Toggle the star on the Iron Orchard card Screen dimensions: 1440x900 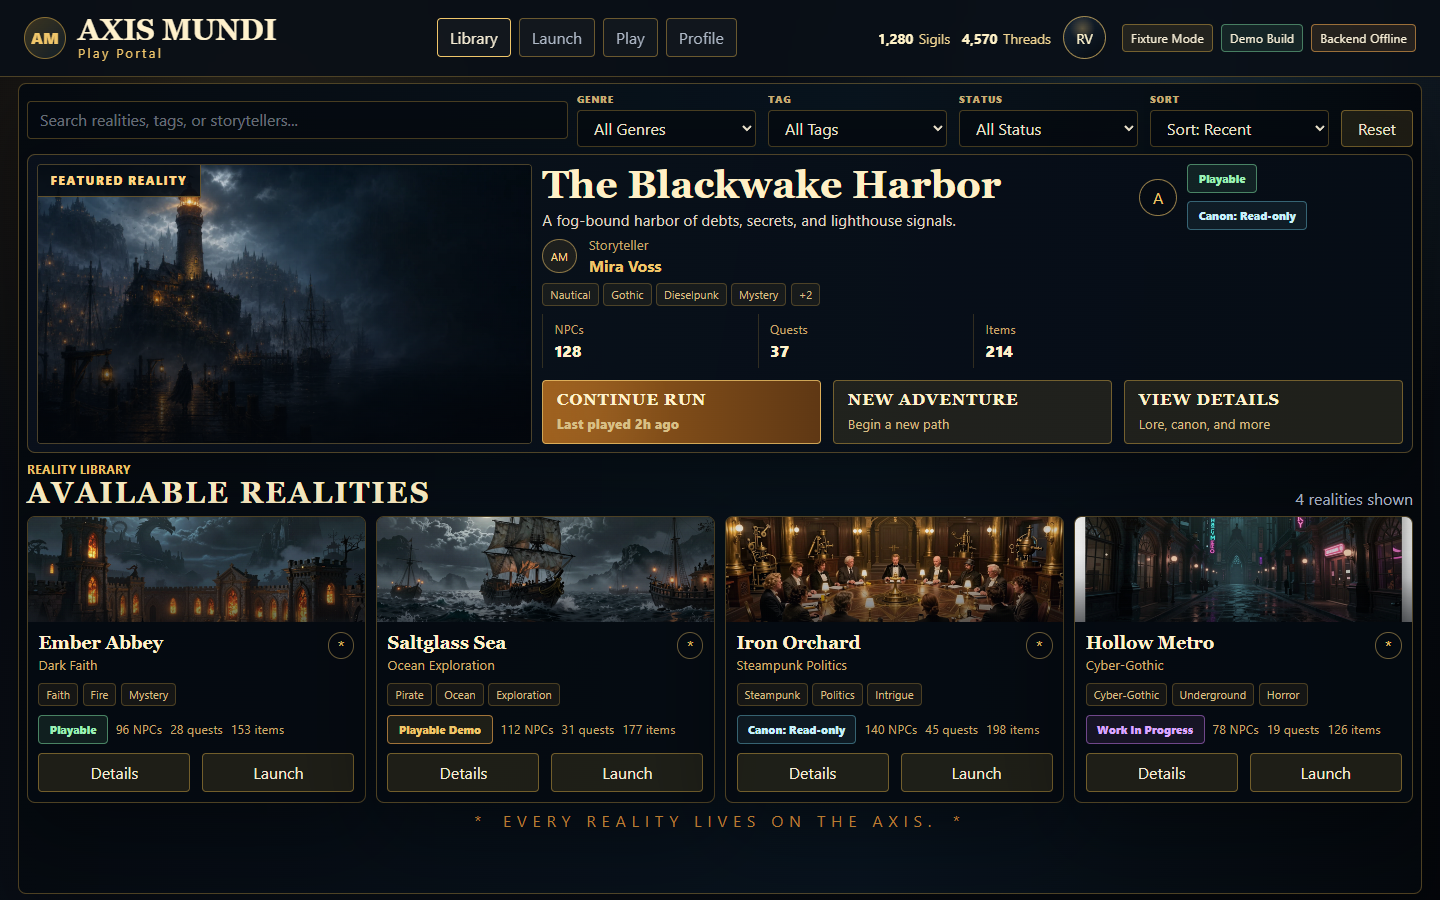(1039, 645)
